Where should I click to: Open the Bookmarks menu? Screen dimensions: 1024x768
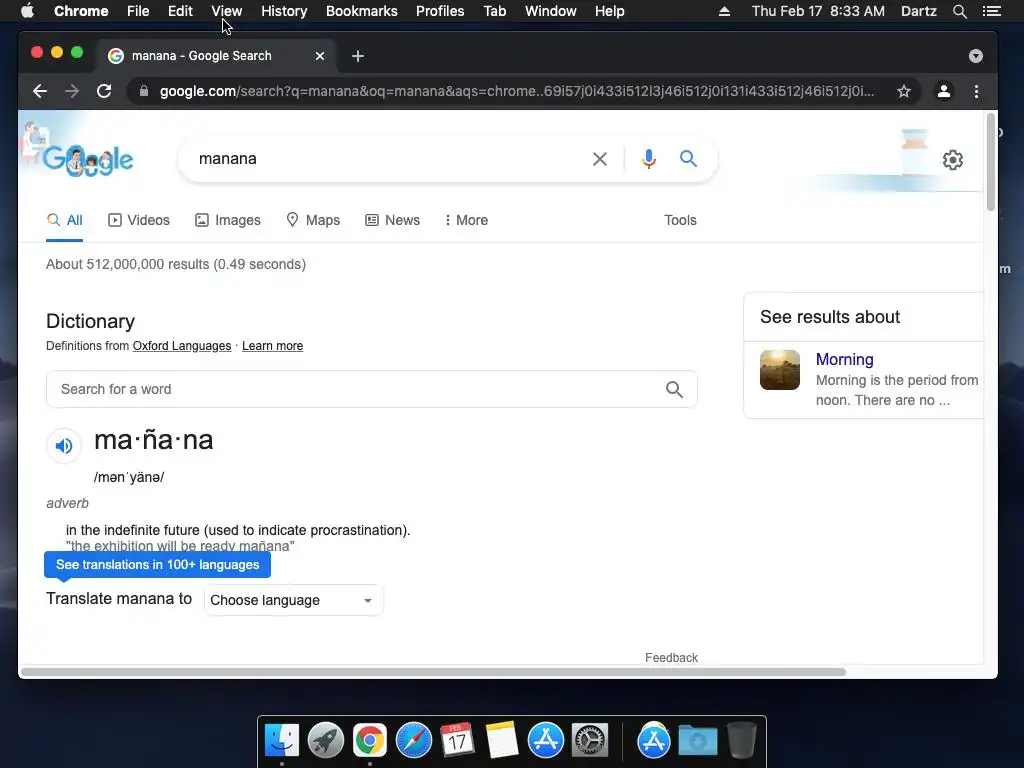click(x=362, y=11)
